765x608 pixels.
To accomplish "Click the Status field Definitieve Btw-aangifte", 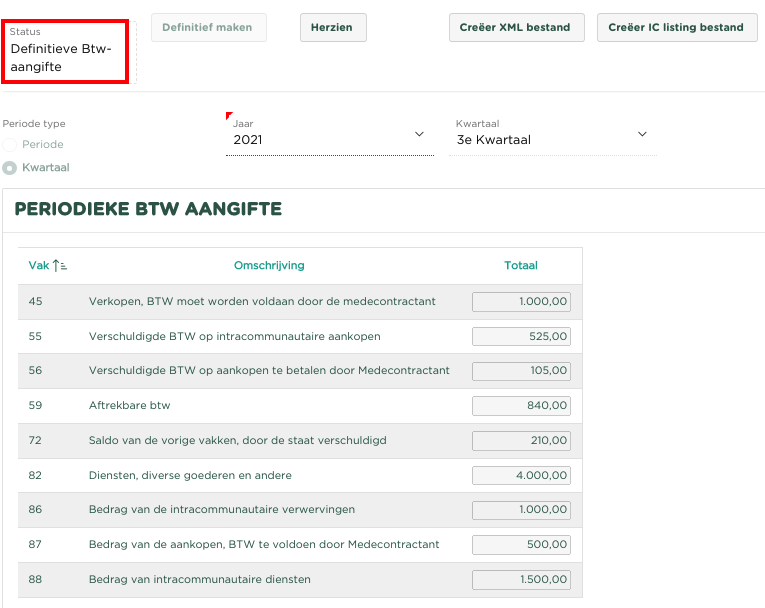I will (68, 50).
